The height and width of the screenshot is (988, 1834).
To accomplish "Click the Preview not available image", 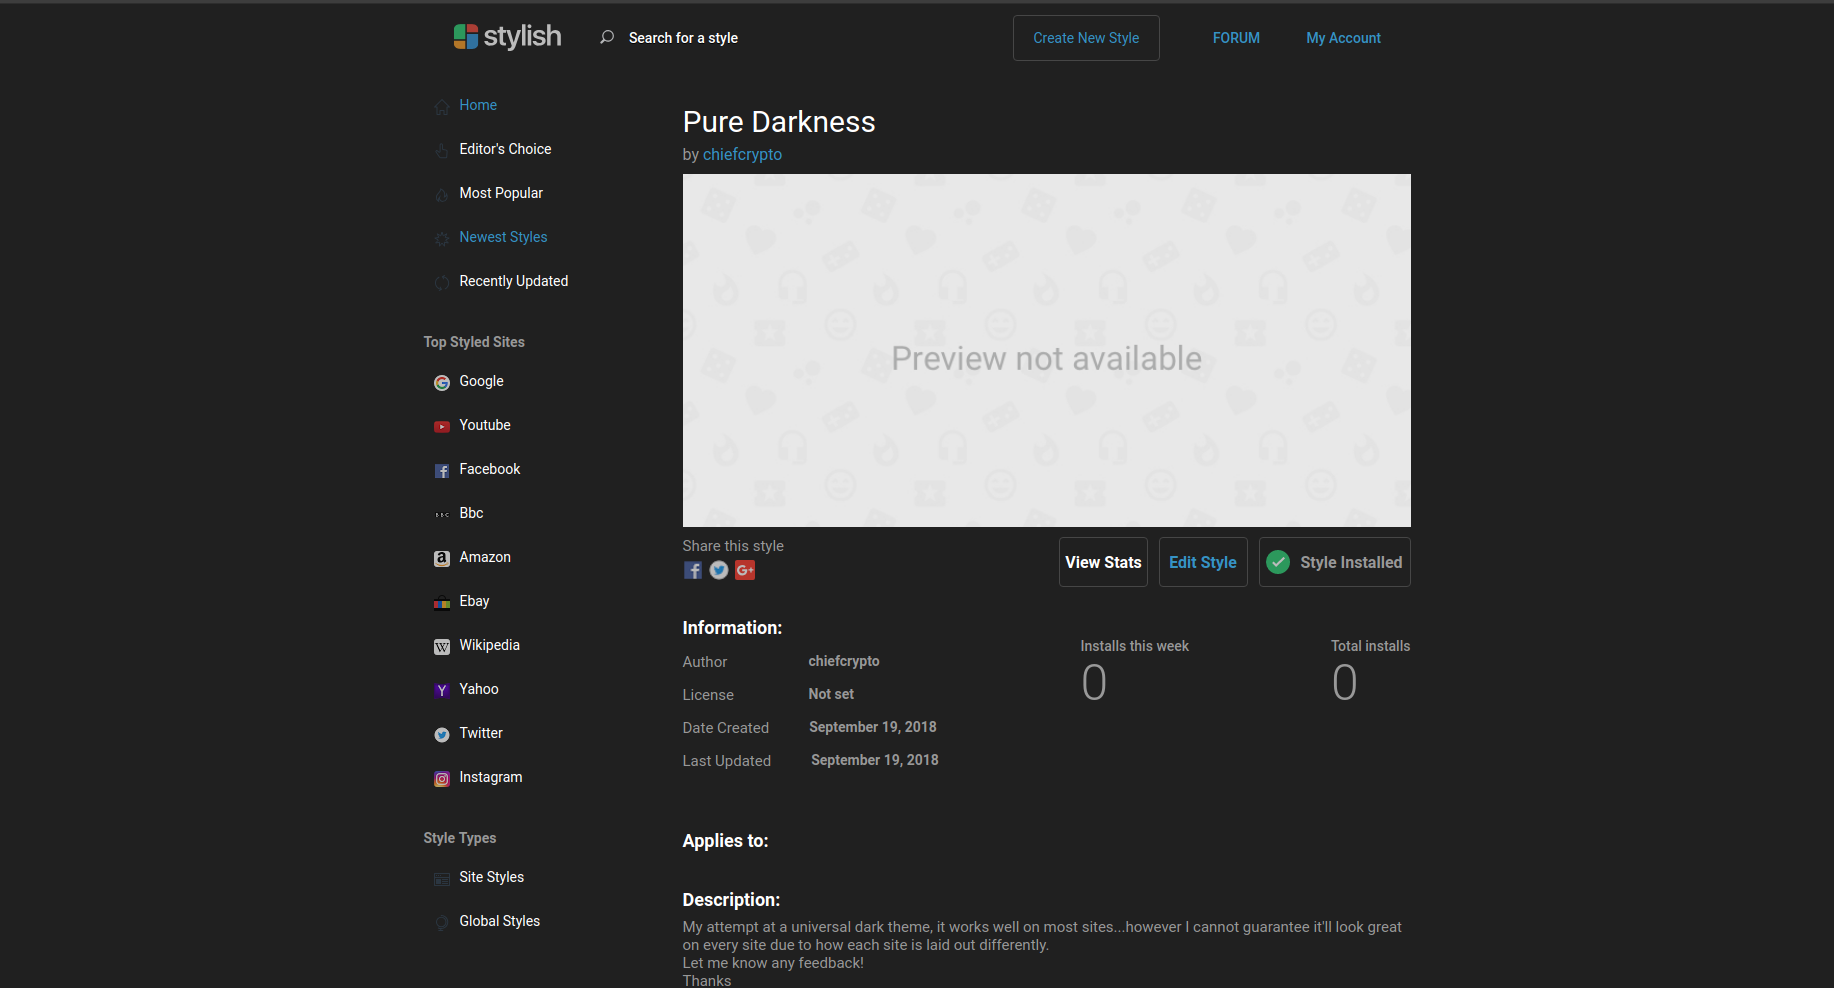I will tap(1047, 350).
